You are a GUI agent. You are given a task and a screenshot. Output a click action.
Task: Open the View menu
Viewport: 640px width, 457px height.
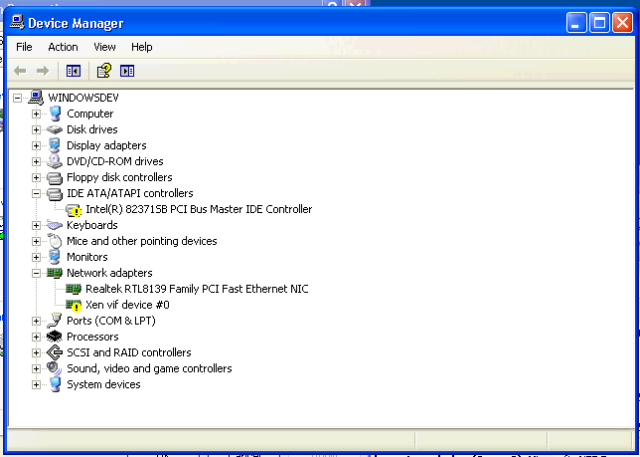(105, 47)
